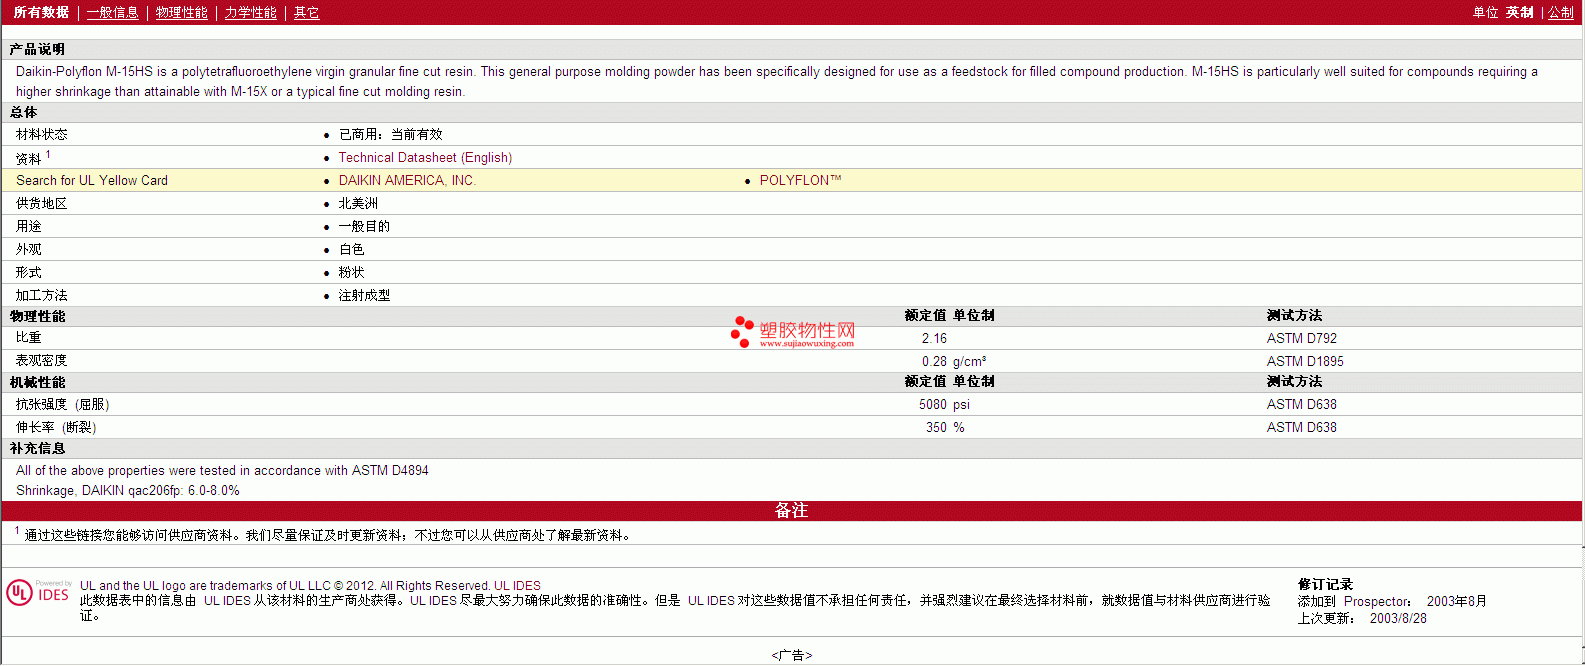Screen dimensions: 1585x666
Task: Click the footnote 1 marker beside 资料
Action: pyautogui.click(x=48, y=154)
